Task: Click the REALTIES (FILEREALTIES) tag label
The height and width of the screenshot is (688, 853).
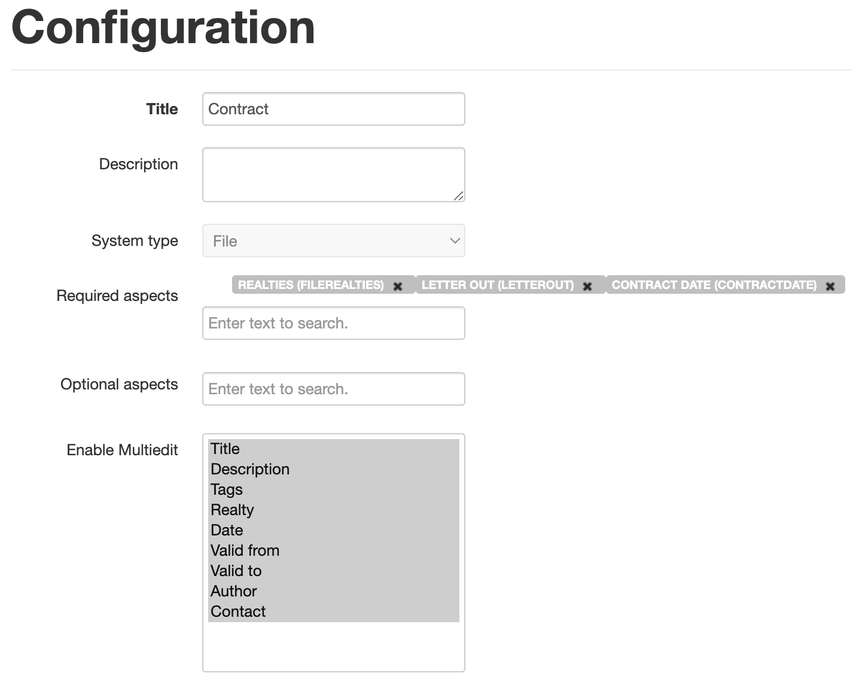Action: coord(311,285)
